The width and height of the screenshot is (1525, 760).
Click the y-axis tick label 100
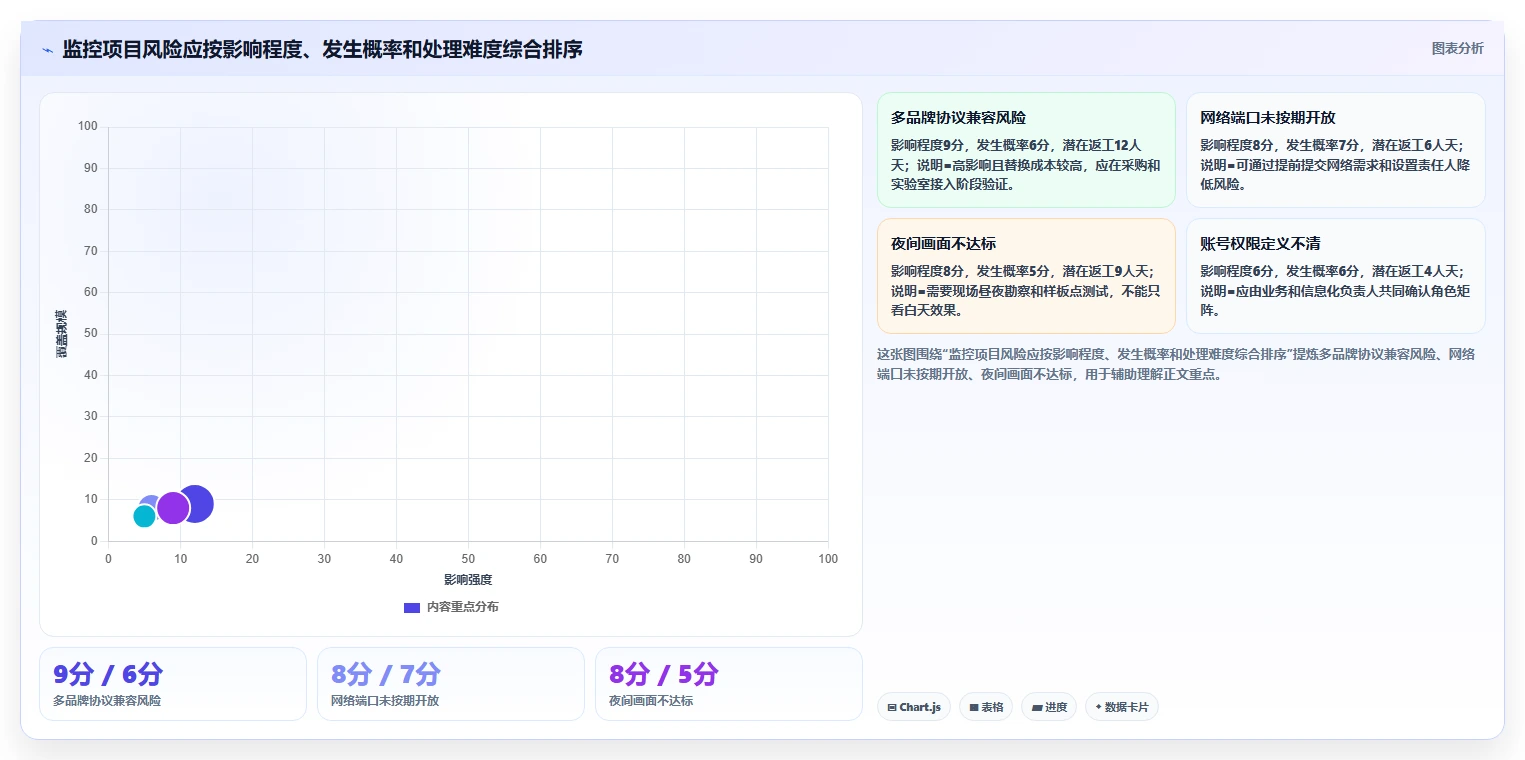point(88,126)
